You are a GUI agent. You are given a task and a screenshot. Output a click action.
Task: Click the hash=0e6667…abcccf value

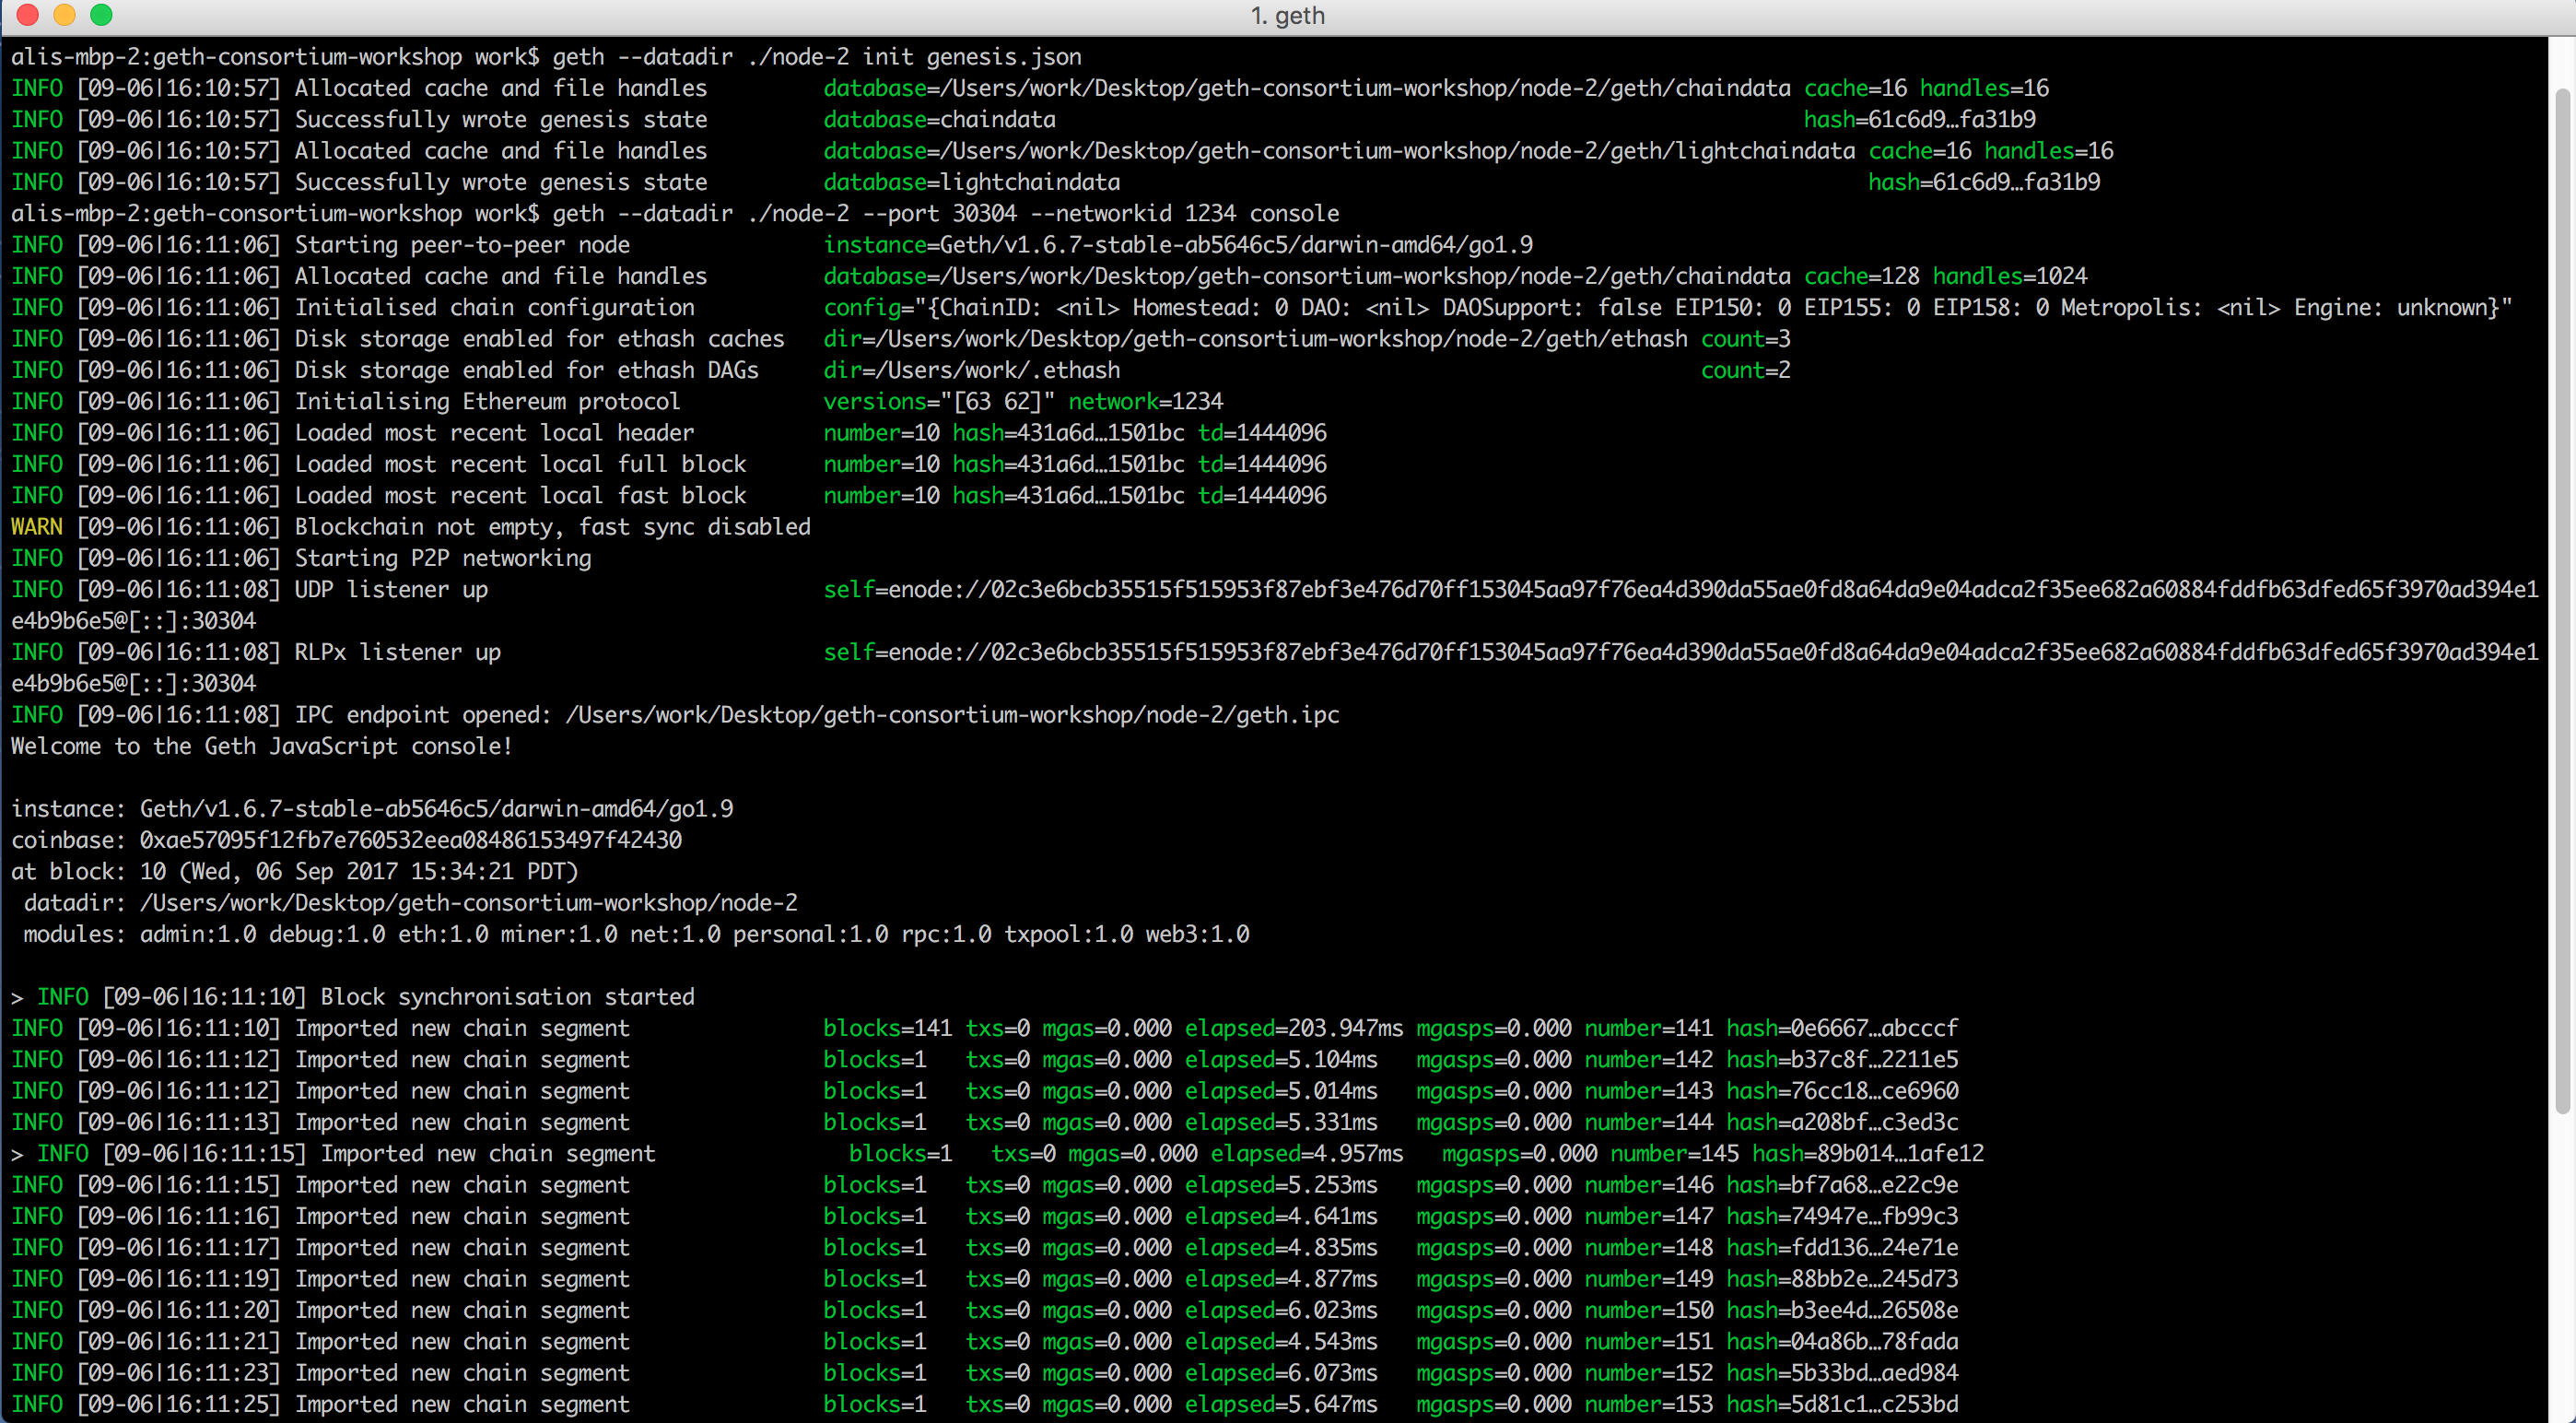click(x=1841, y=1028)
